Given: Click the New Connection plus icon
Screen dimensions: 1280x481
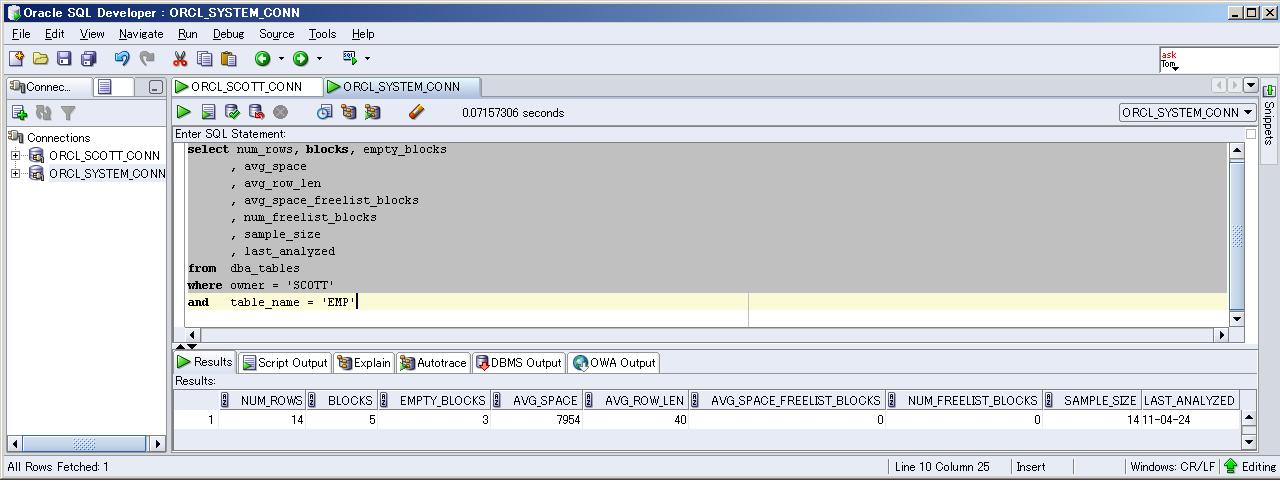Looking at the screenshot, I should click(x=18, y=113).
